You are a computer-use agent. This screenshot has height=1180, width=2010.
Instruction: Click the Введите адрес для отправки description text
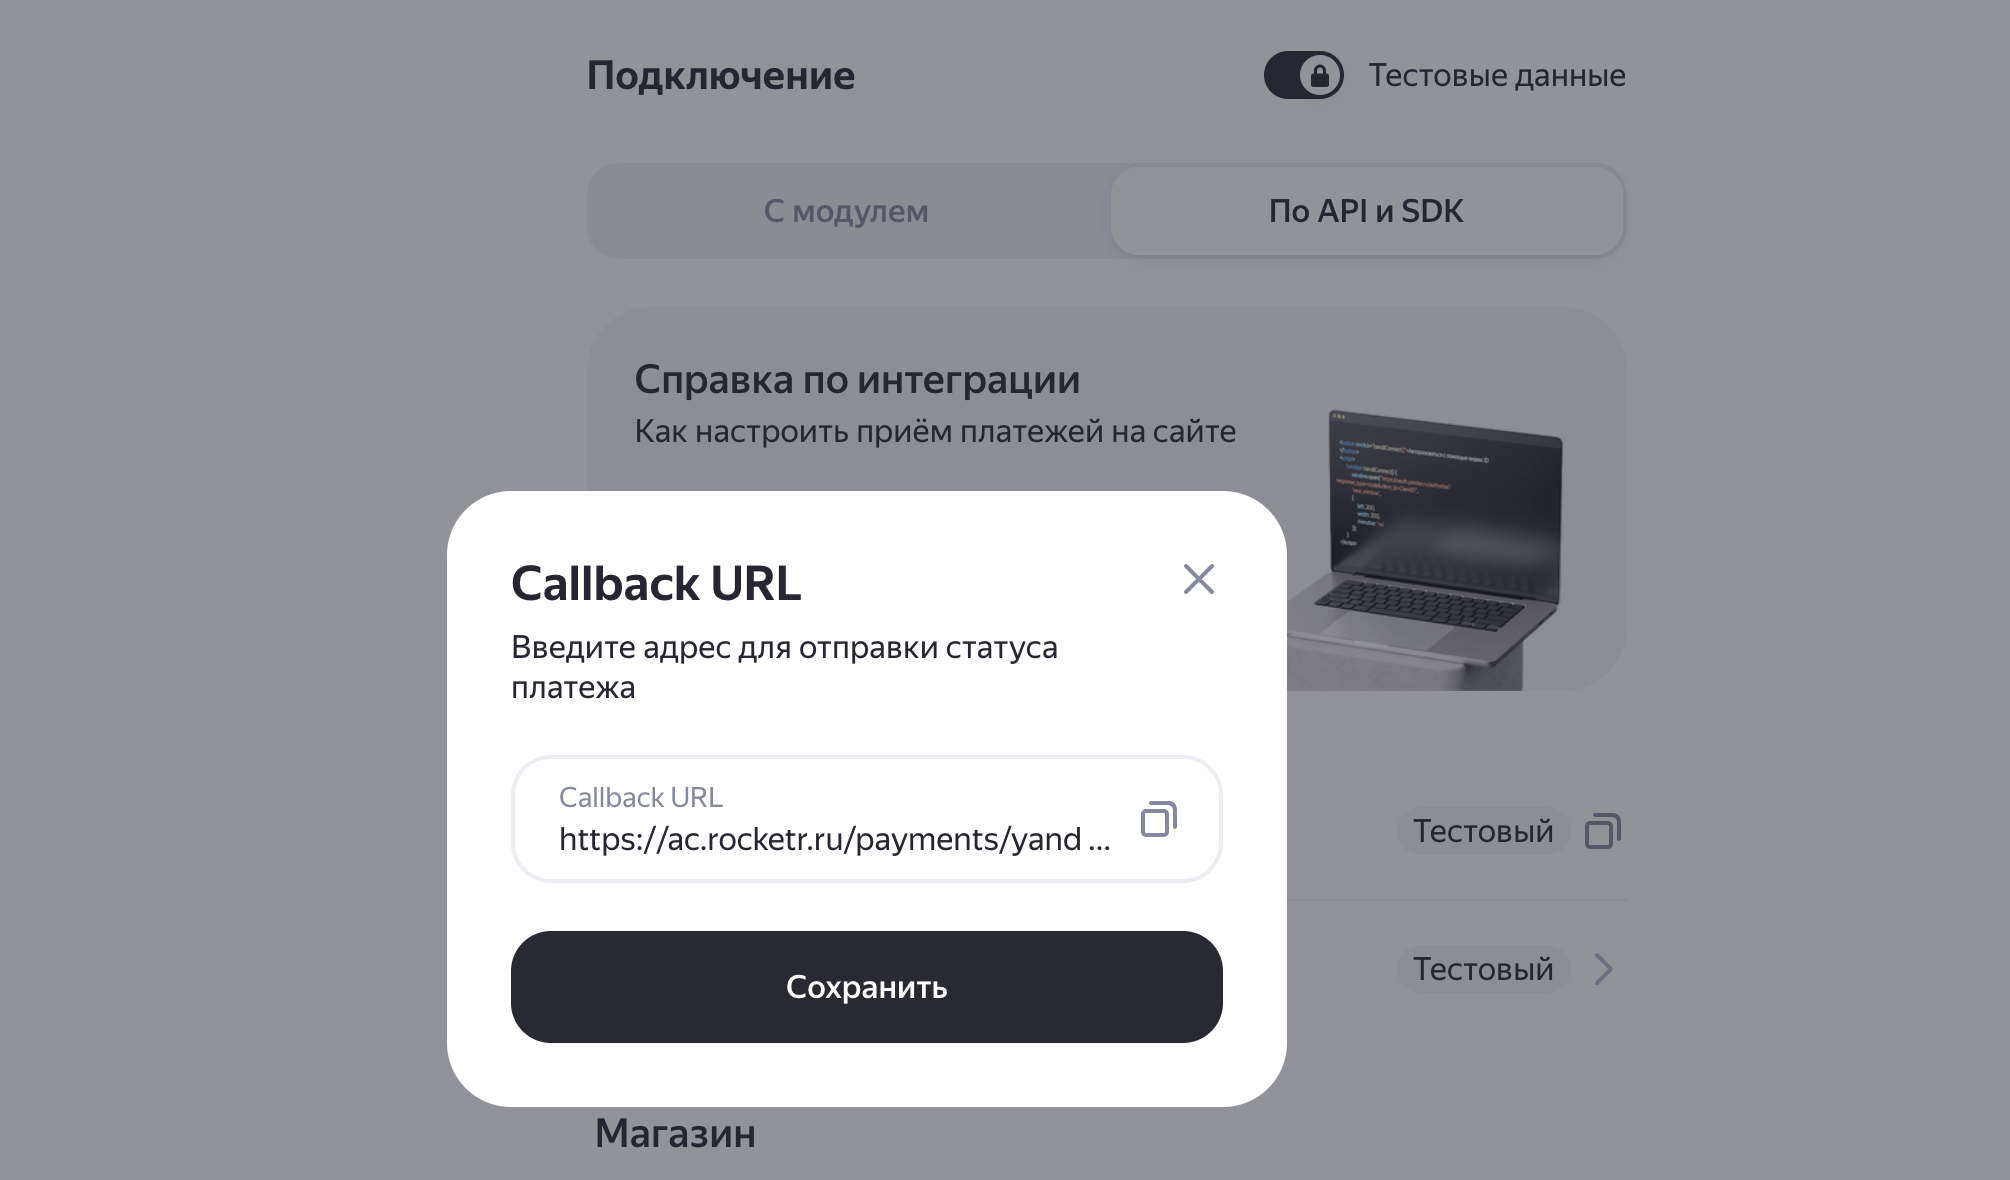pyautogui.click(x=784, y=667)
